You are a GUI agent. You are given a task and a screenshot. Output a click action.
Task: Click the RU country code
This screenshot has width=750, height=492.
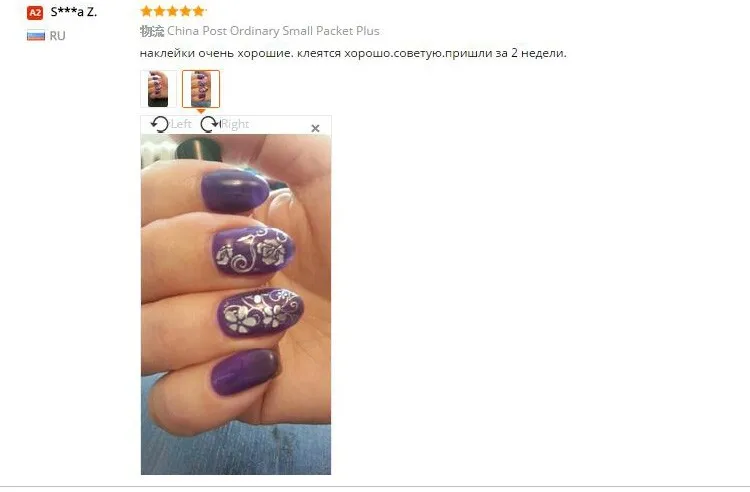click(x=57, y=36)
